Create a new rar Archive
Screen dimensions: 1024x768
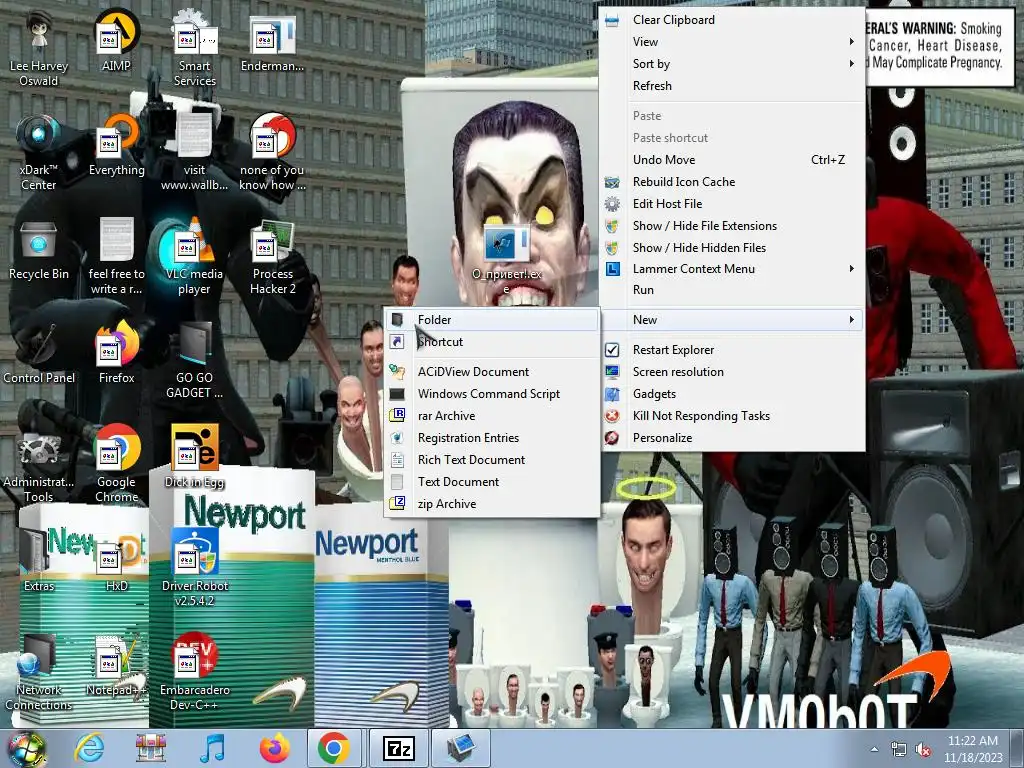(492, 416)
